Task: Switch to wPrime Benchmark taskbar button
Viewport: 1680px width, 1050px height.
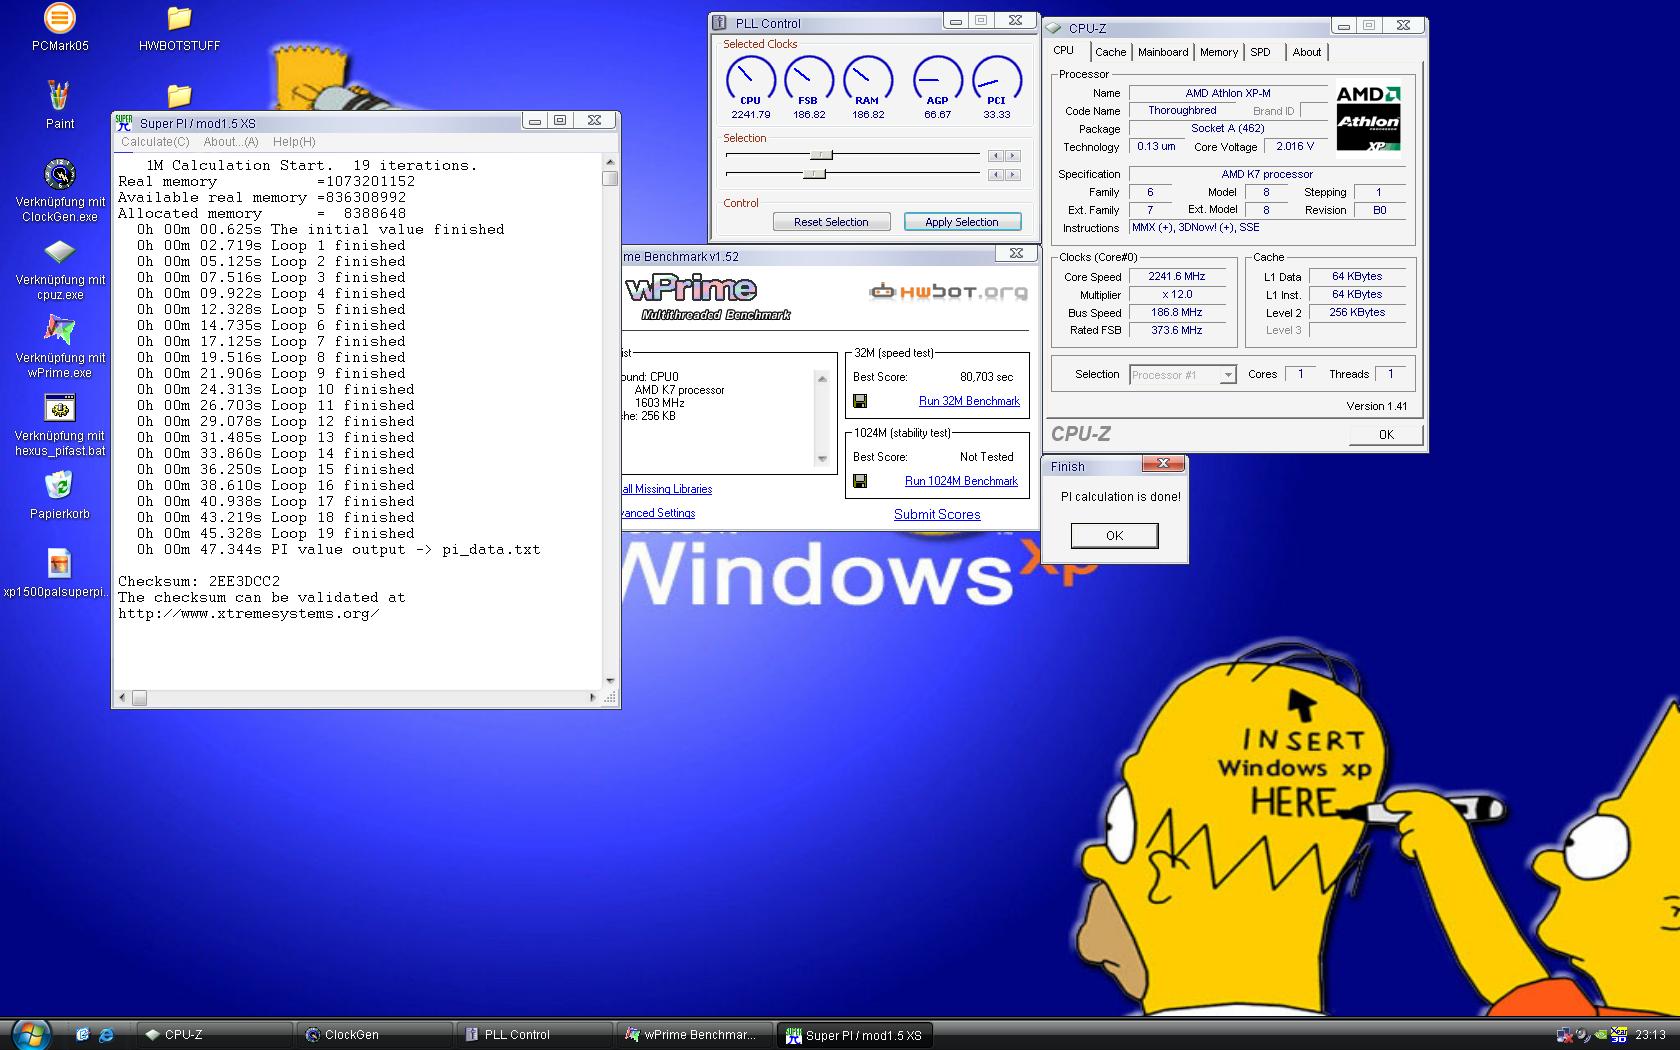Action: (694, 1035)
